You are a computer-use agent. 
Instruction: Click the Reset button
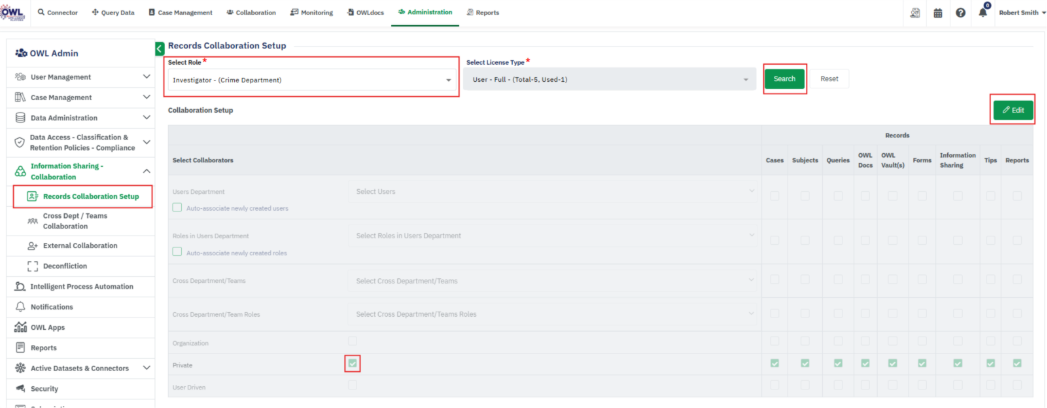[829, 78]
